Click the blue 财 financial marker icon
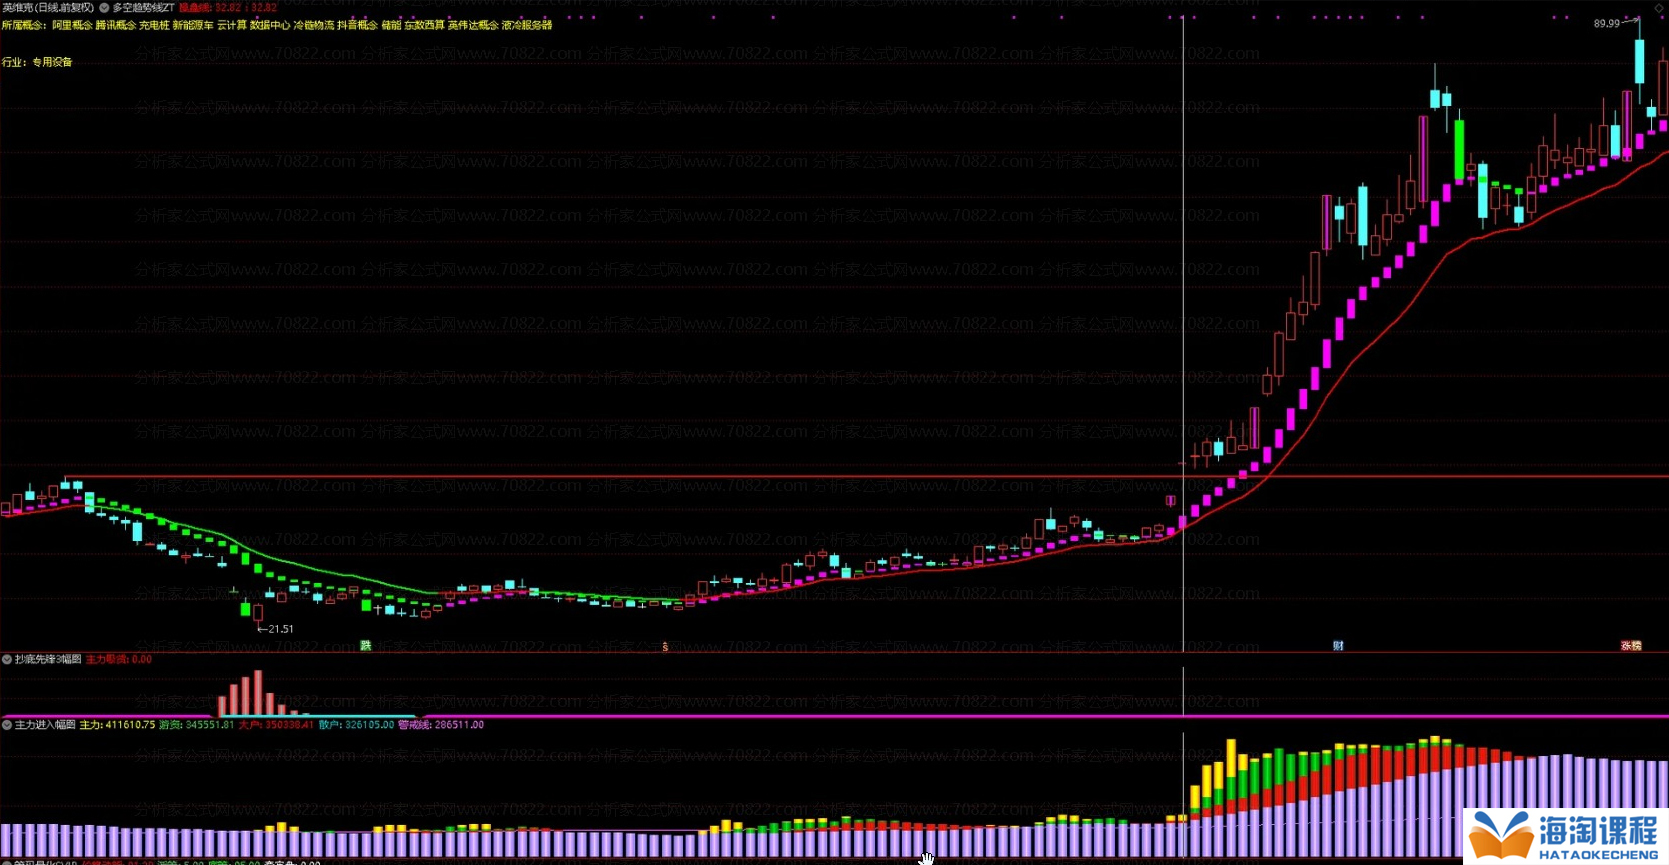The height and width of the screenshot is (865, 1669). tap(1338, 646)
